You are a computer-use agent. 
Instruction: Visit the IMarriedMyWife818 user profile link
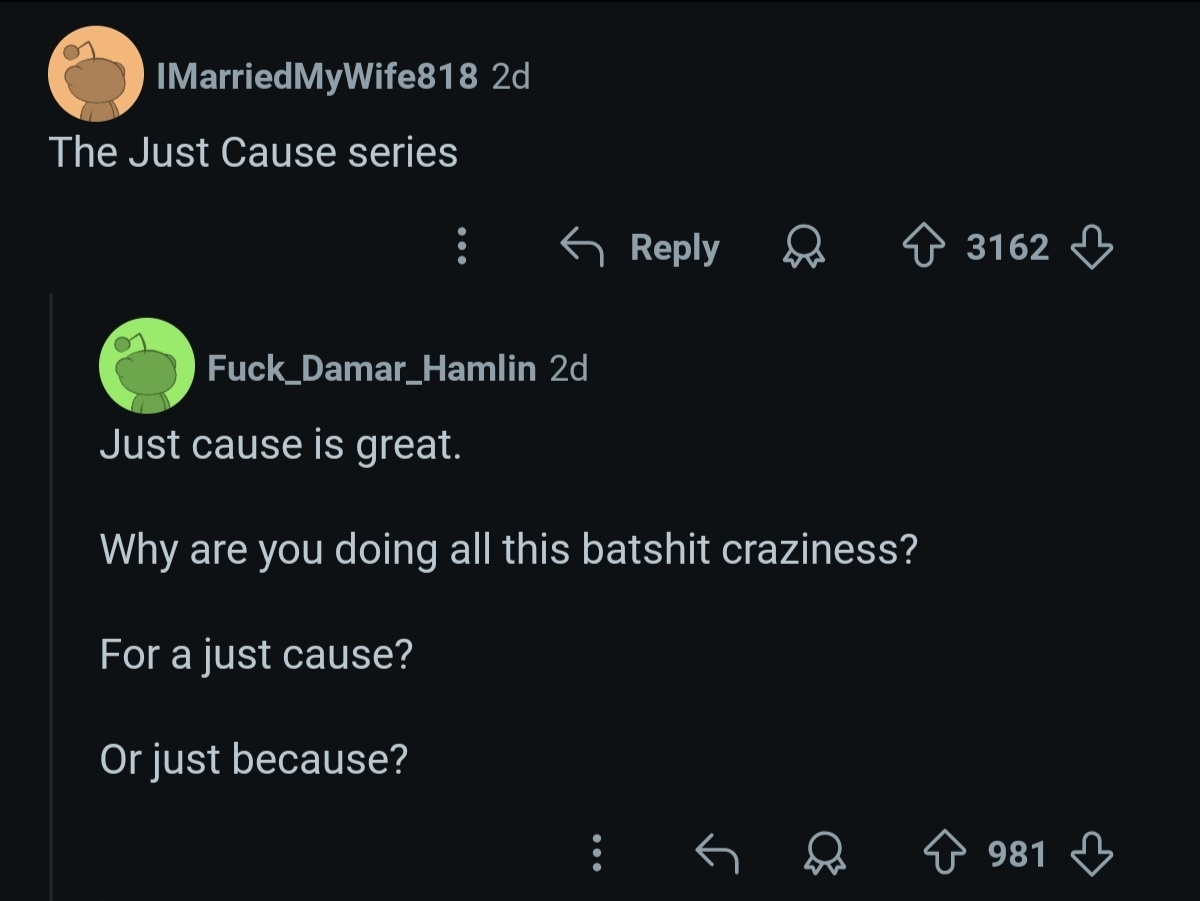[x=317, y=76]
